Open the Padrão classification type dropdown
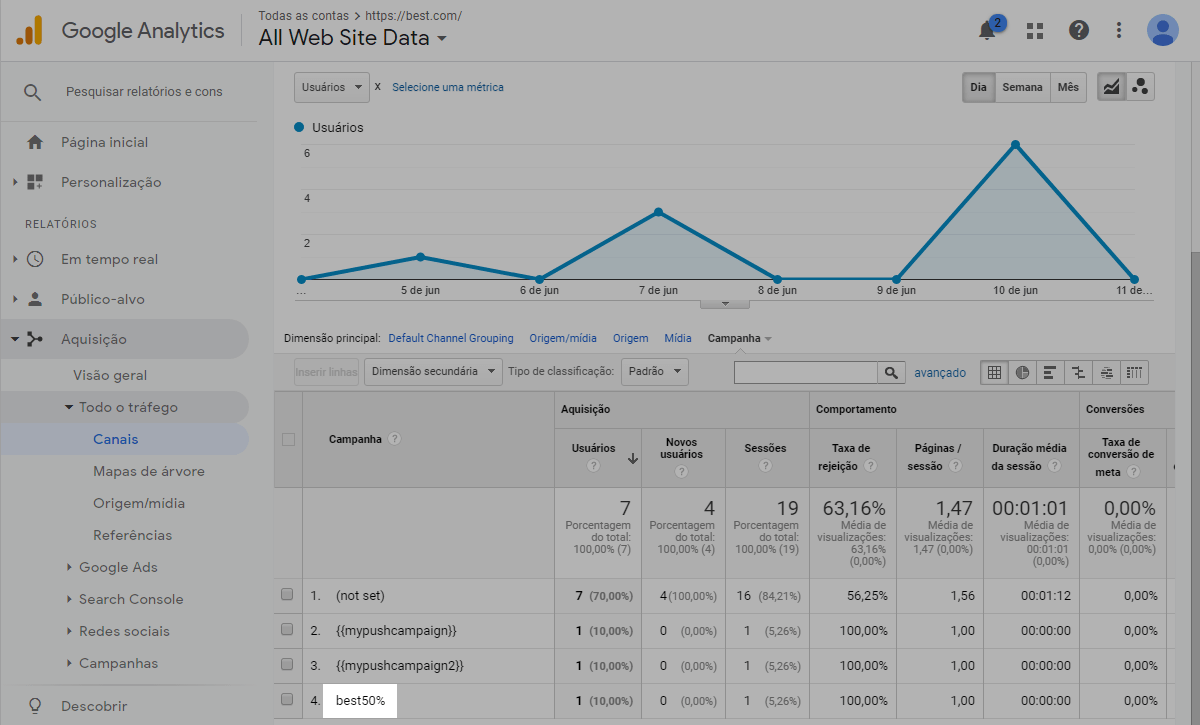1200x725 pixels. (655, 372)
